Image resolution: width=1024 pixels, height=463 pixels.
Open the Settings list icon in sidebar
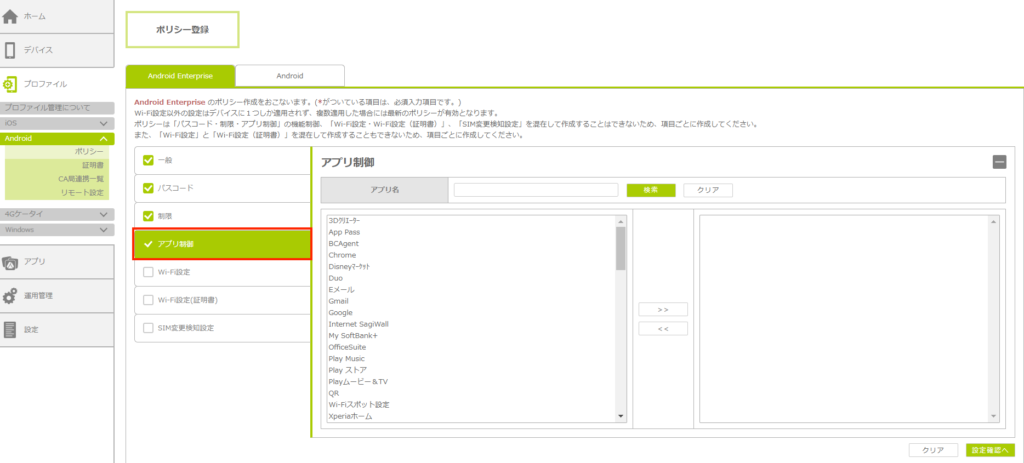click(x=11, y=329)
